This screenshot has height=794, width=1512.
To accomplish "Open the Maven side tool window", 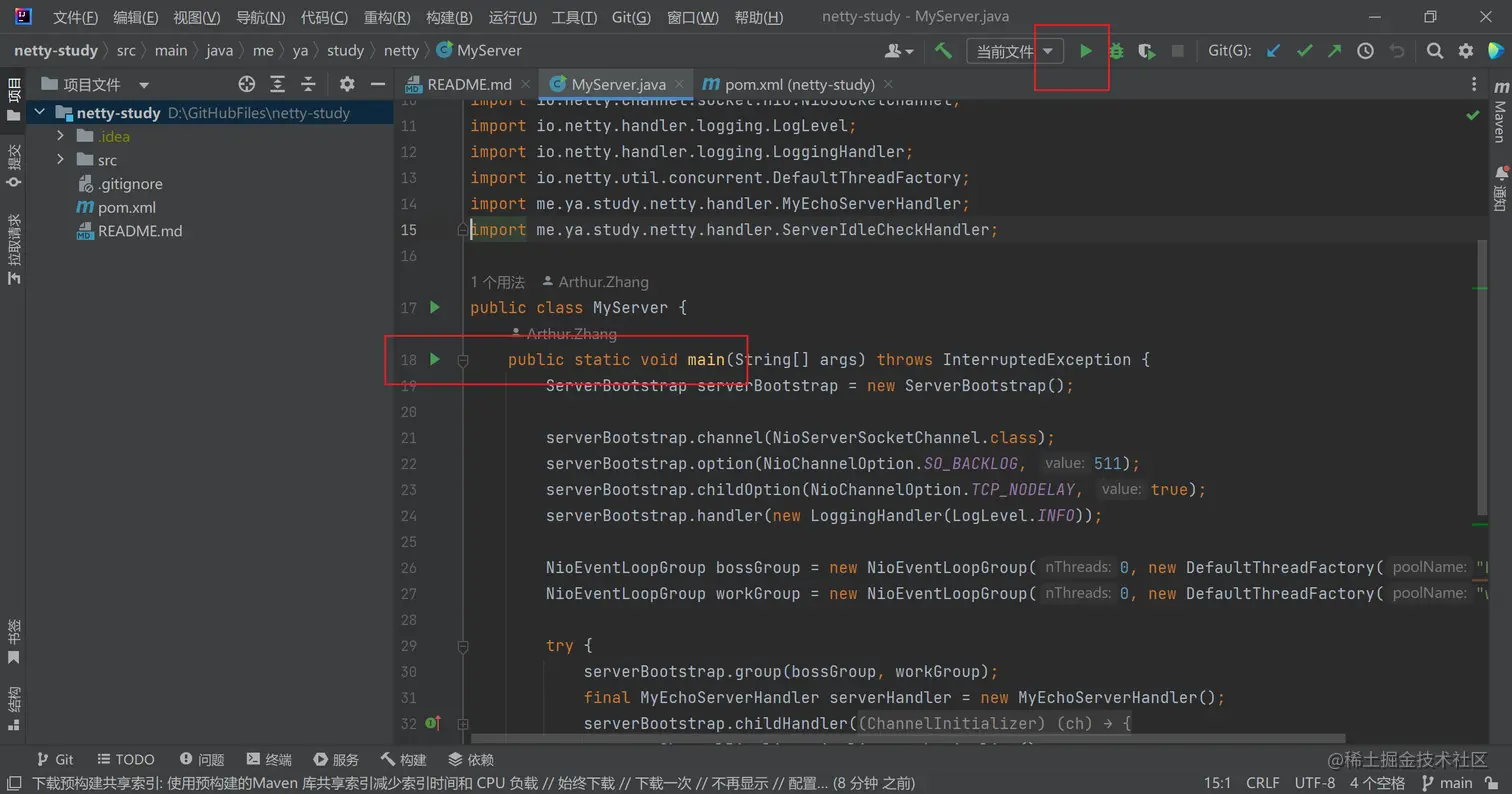I will [1500, 113].
